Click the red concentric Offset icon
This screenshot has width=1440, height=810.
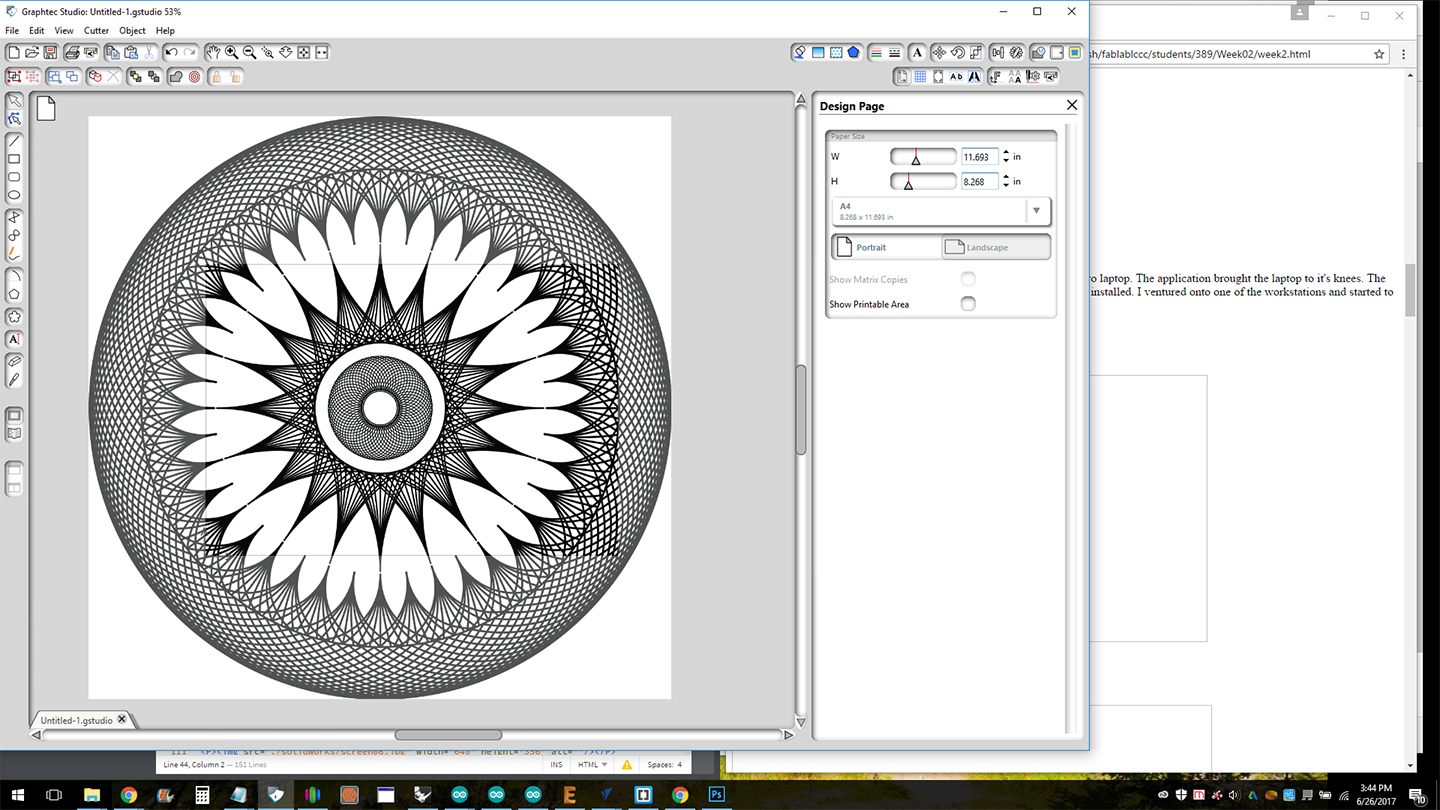coord(194,76)
